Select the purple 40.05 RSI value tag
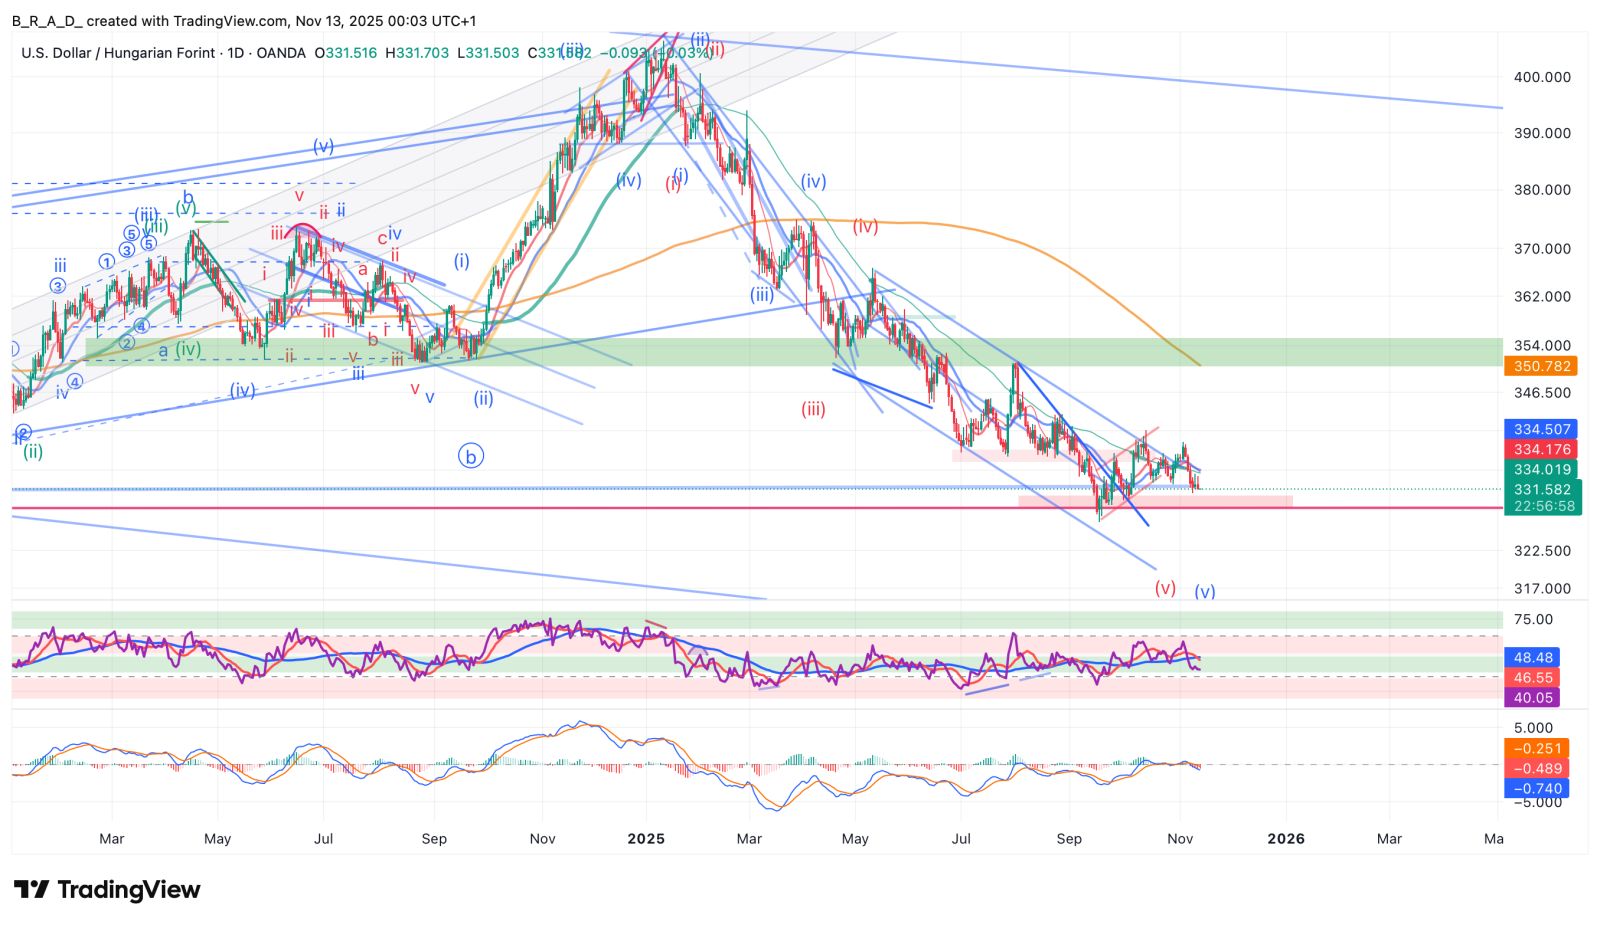Screen dimensions: 1600x925 coord(1533,698)
